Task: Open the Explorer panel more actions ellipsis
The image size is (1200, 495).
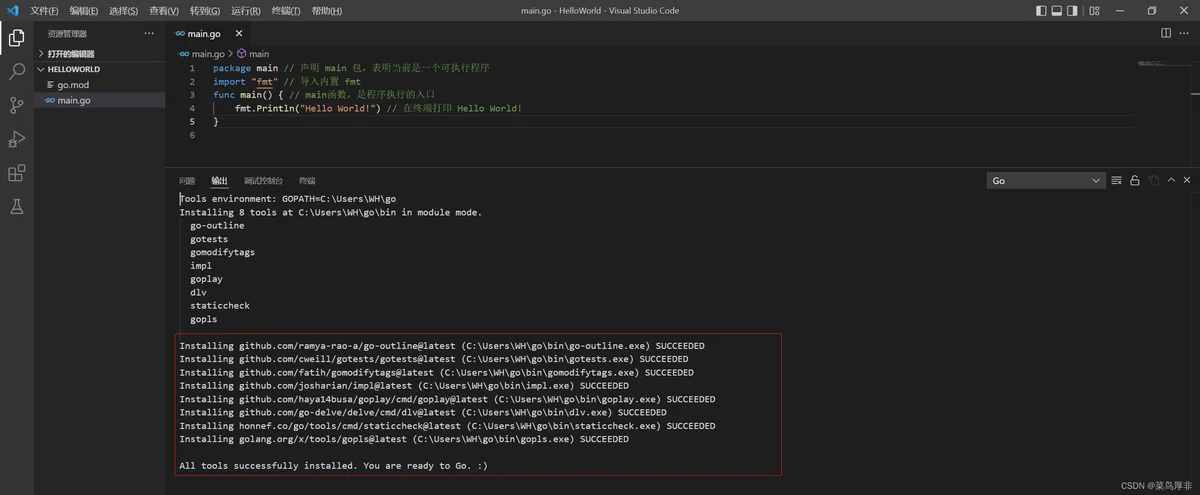Action: [149, 33]
